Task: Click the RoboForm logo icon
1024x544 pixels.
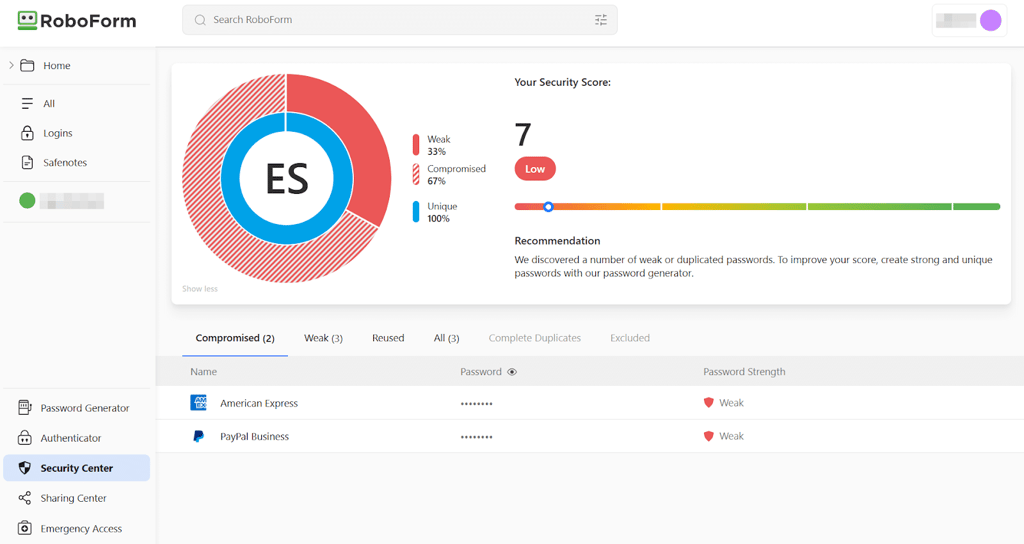Action: tap(27, 20)
